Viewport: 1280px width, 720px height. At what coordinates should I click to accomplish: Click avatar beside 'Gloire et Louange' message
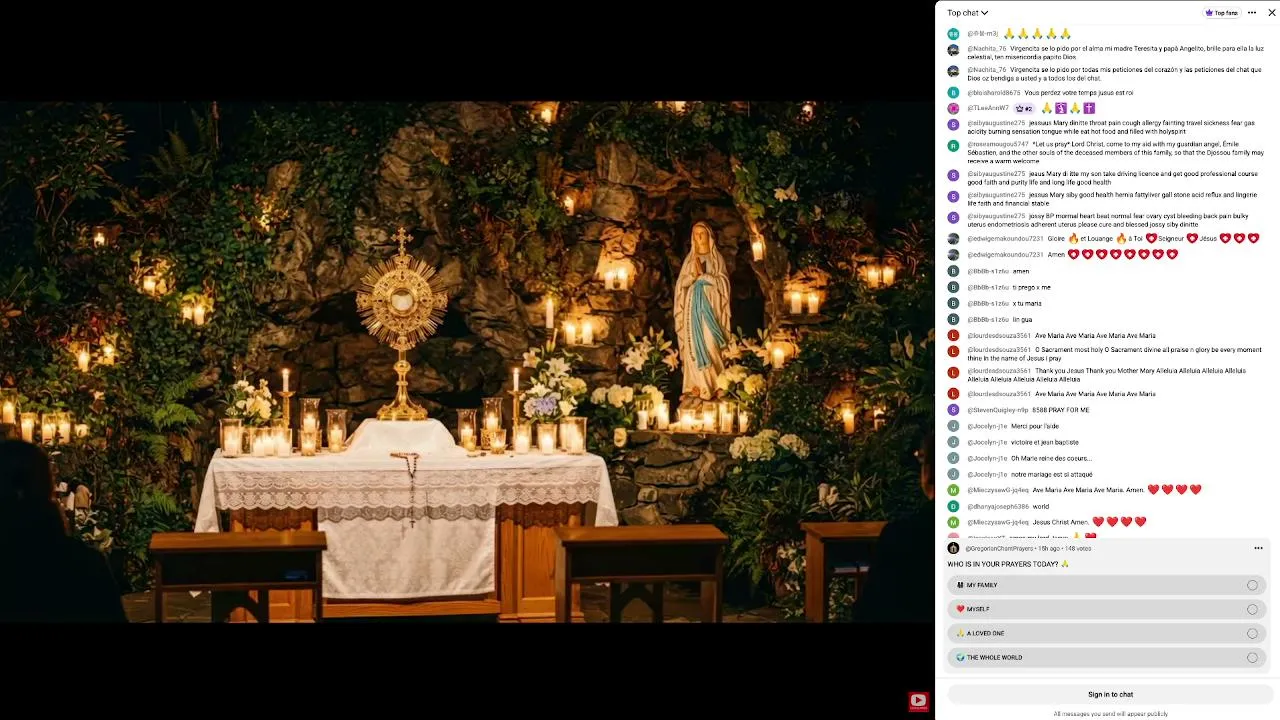point(953,239)
